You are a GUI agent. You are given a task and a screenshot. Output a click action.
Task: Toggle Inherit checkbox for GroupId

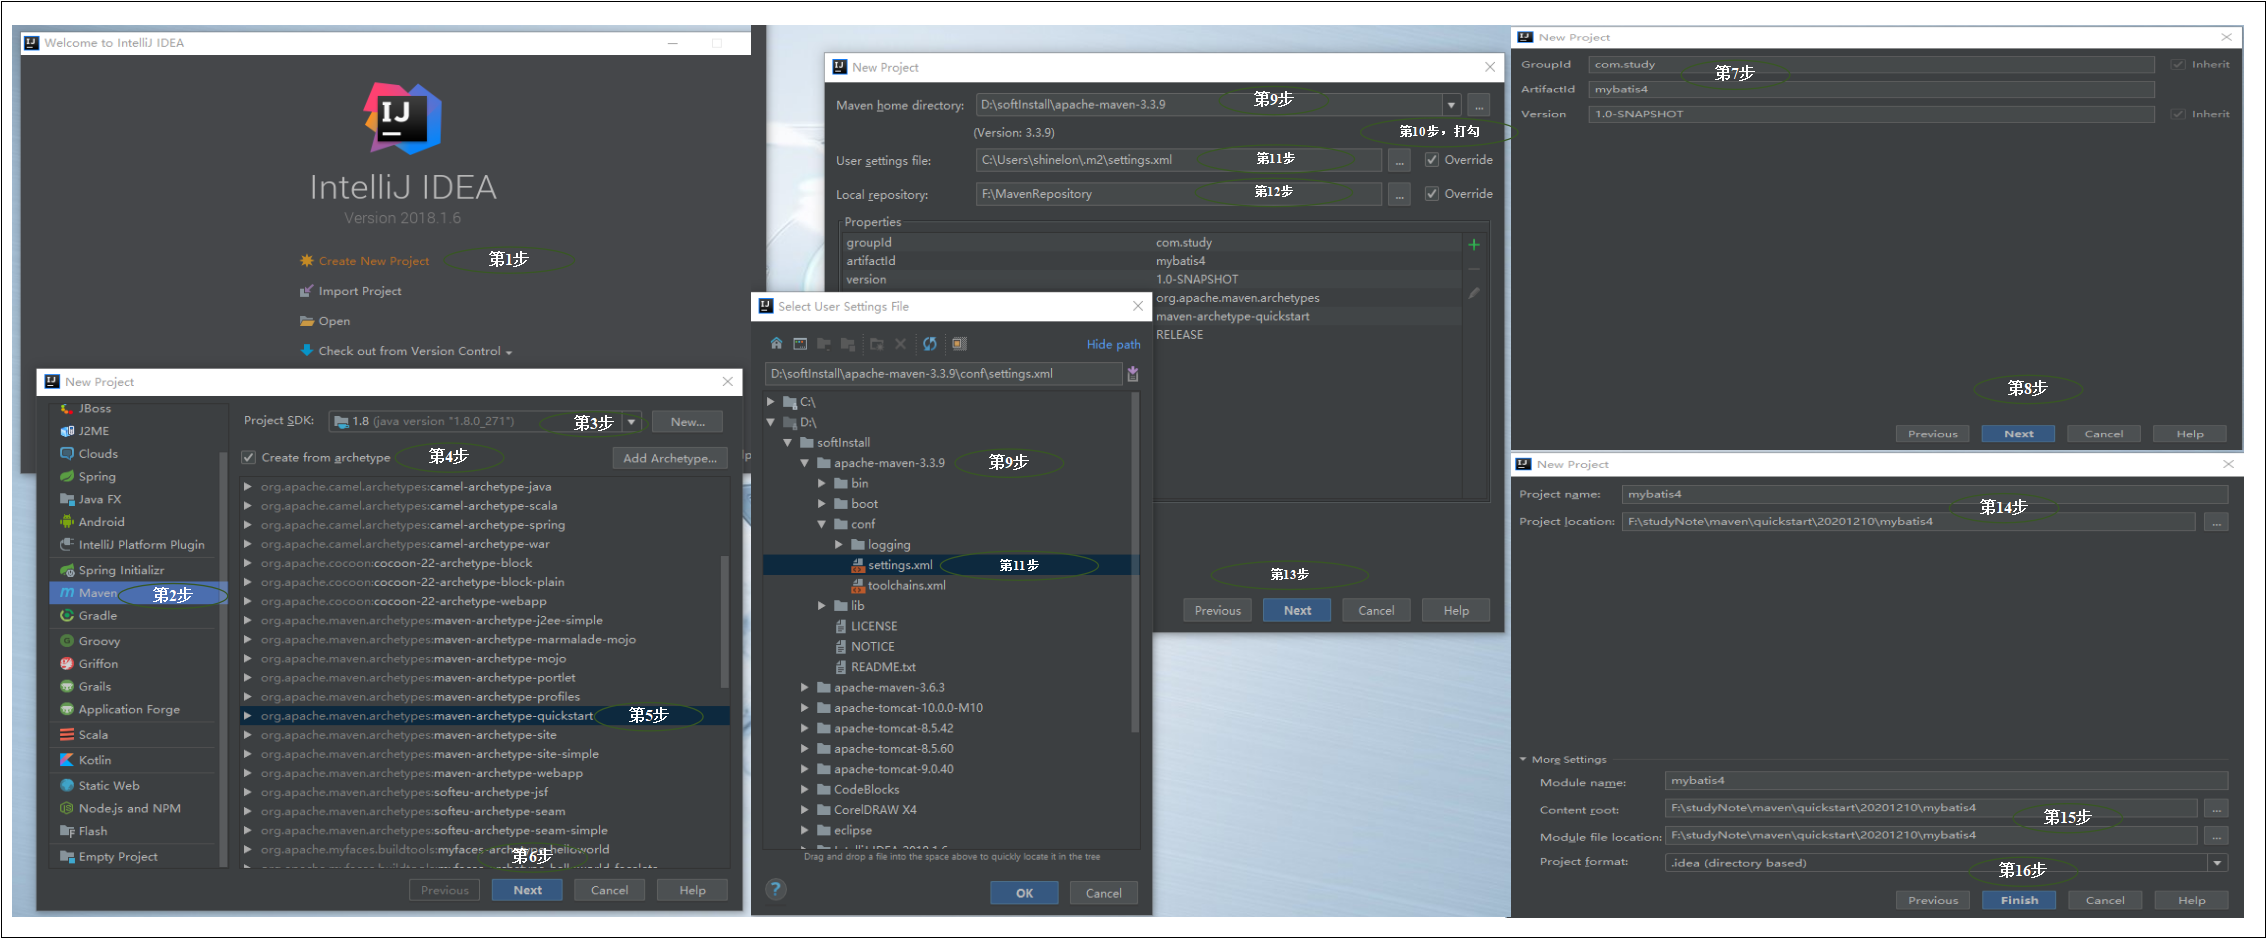pos(2177,64)
